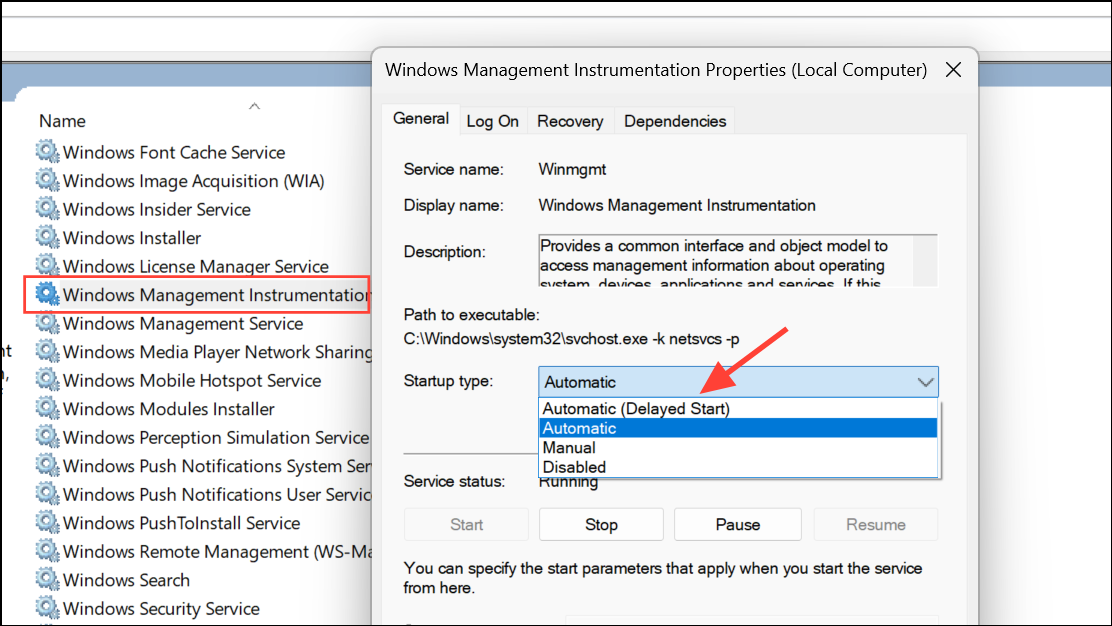The height and width of the screenshot is (626, 1112).
Task: Click gear icon beside Windows License Manager Service
Action: point(48,265)
